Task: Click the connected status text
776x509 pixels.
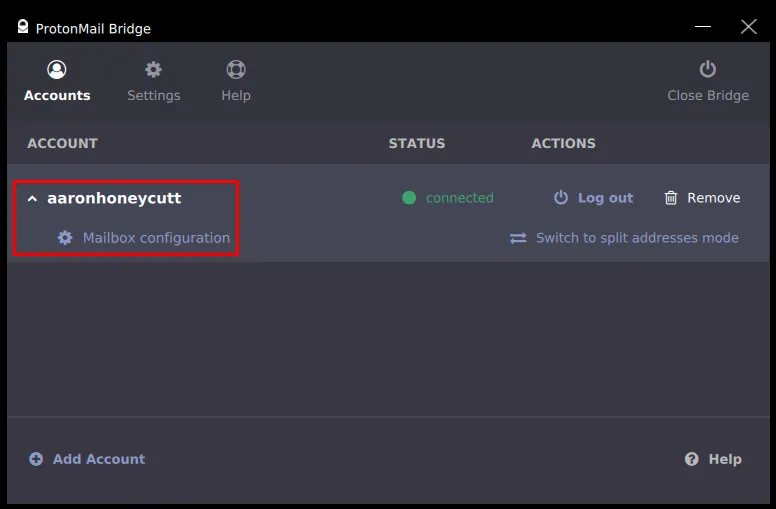Action: click(459, 198)
